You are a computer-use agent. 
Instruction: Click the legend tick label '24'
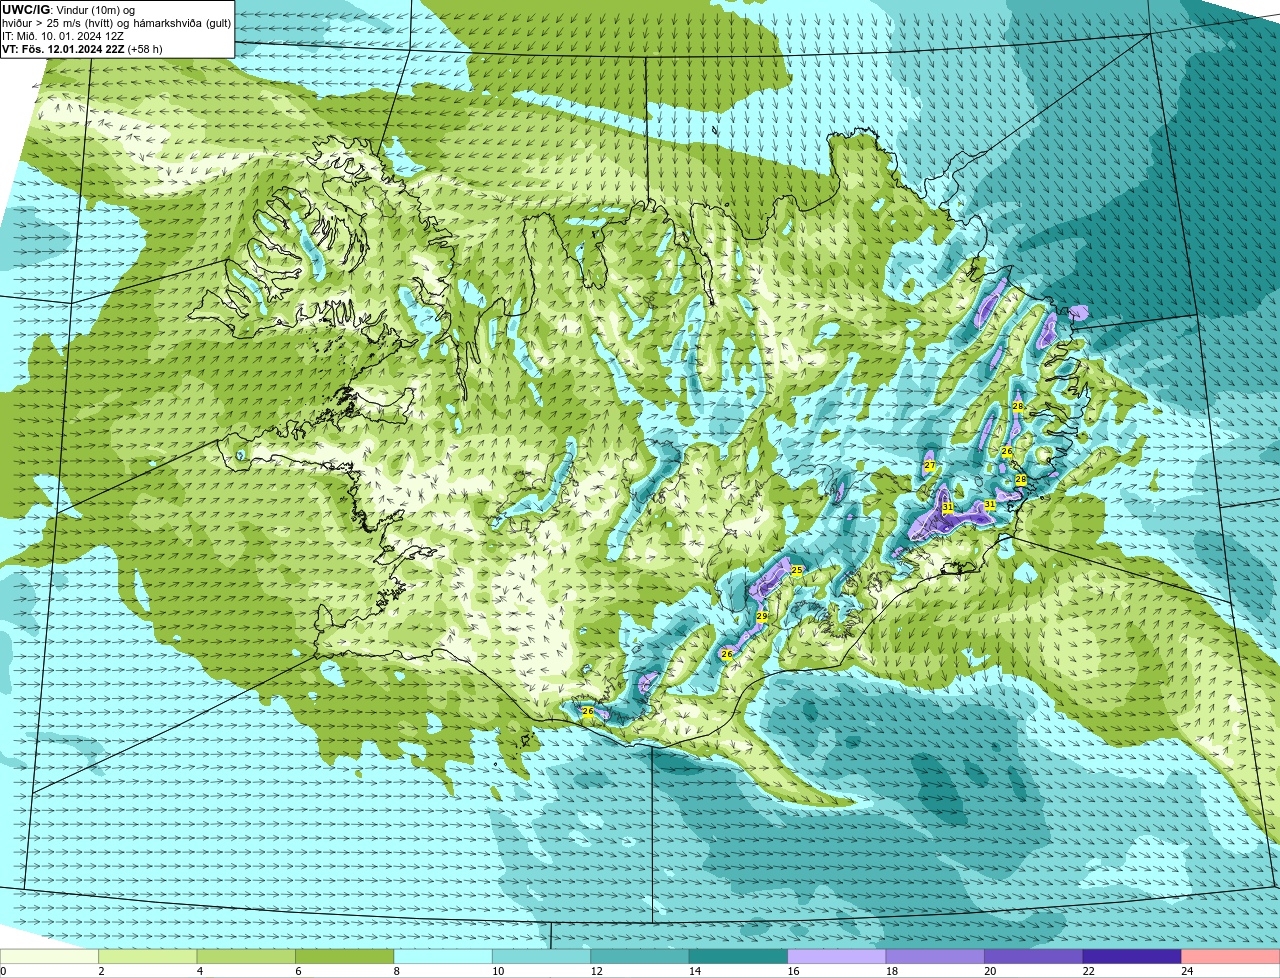(x=1187, y=970)
